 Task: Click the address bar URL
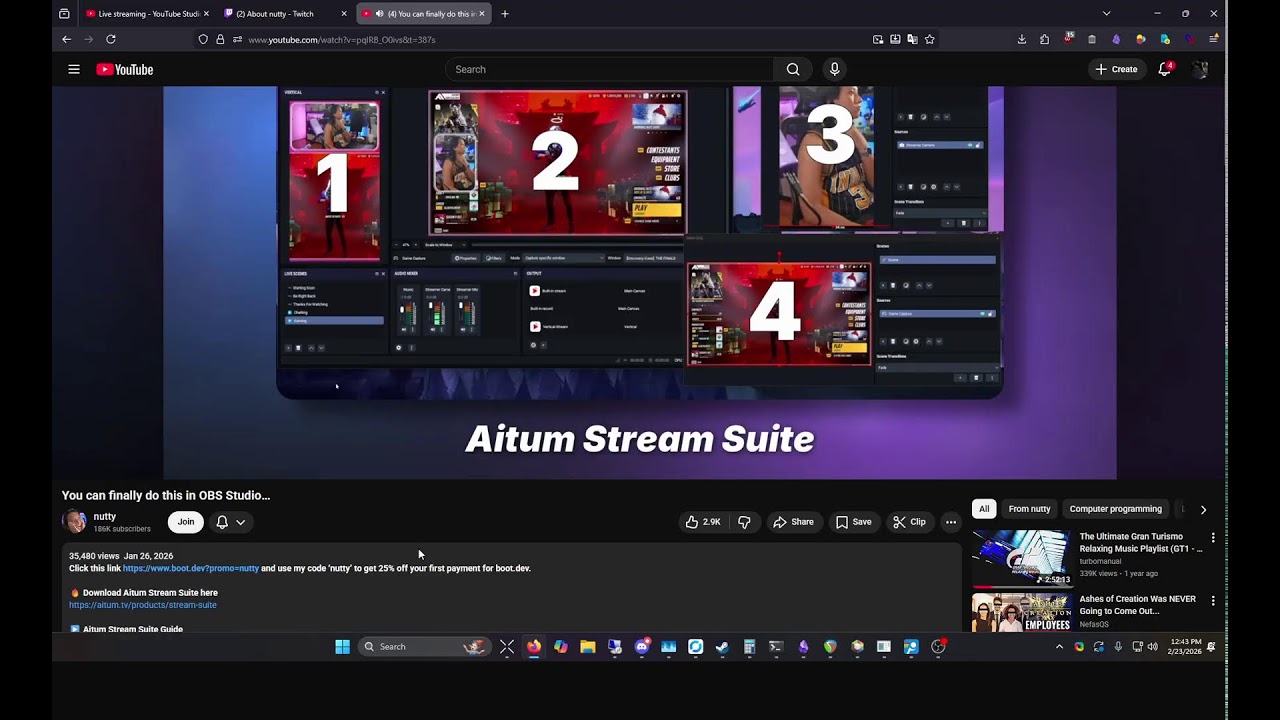pos(341,40)
